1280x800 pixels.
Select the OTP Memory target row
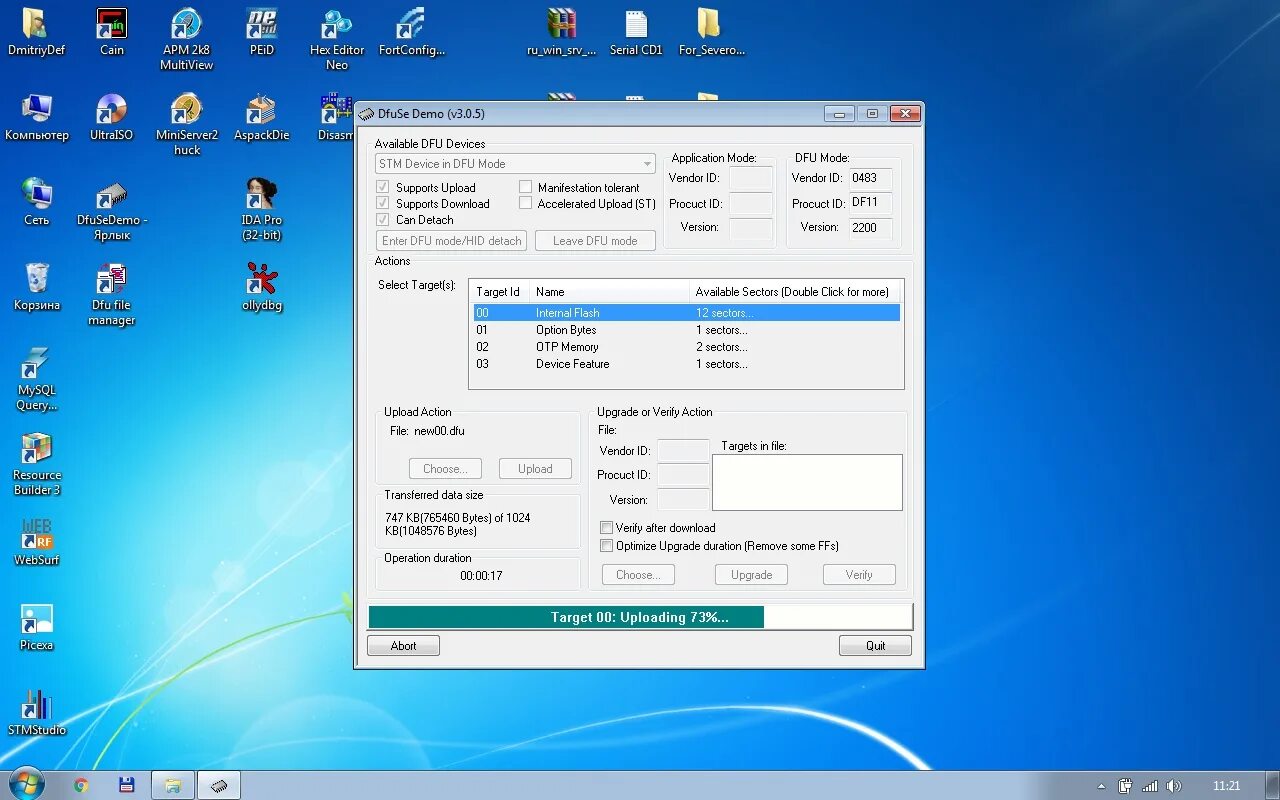tap(686, 347)
